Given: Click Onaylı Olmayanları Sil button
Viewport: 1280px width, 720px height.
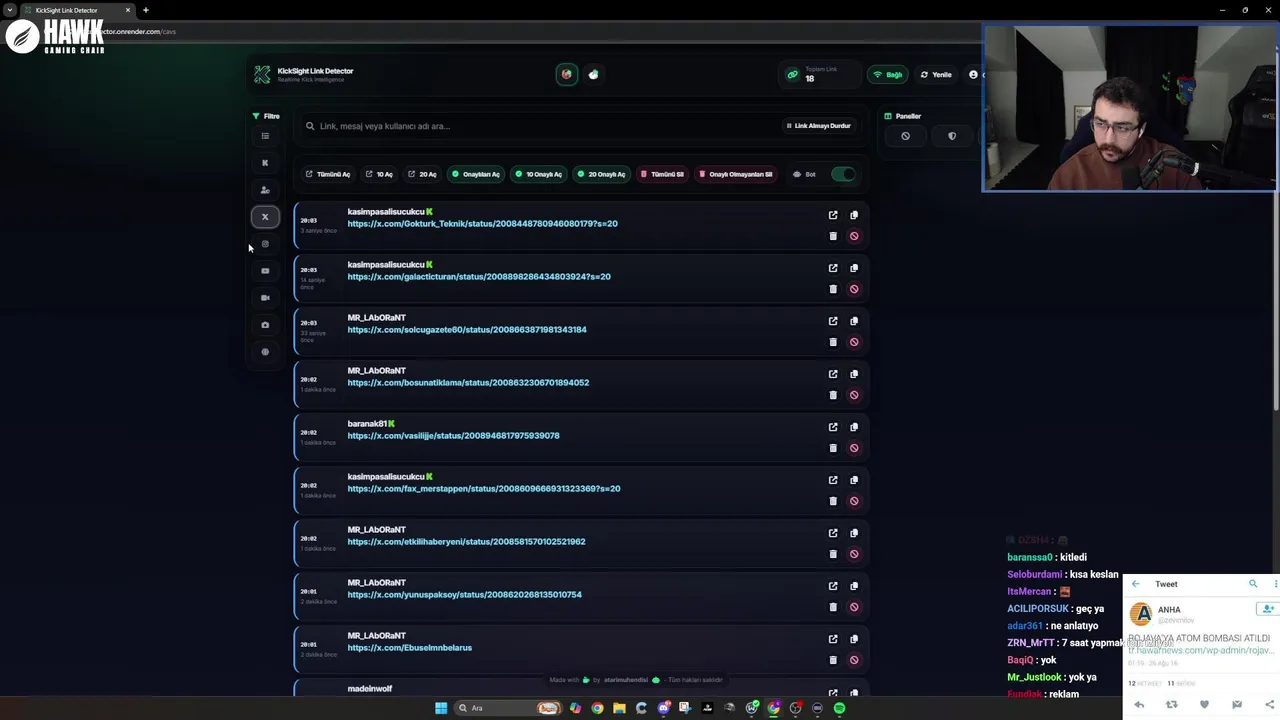Looking at the screenshot, I should click(x=736, y=174).
